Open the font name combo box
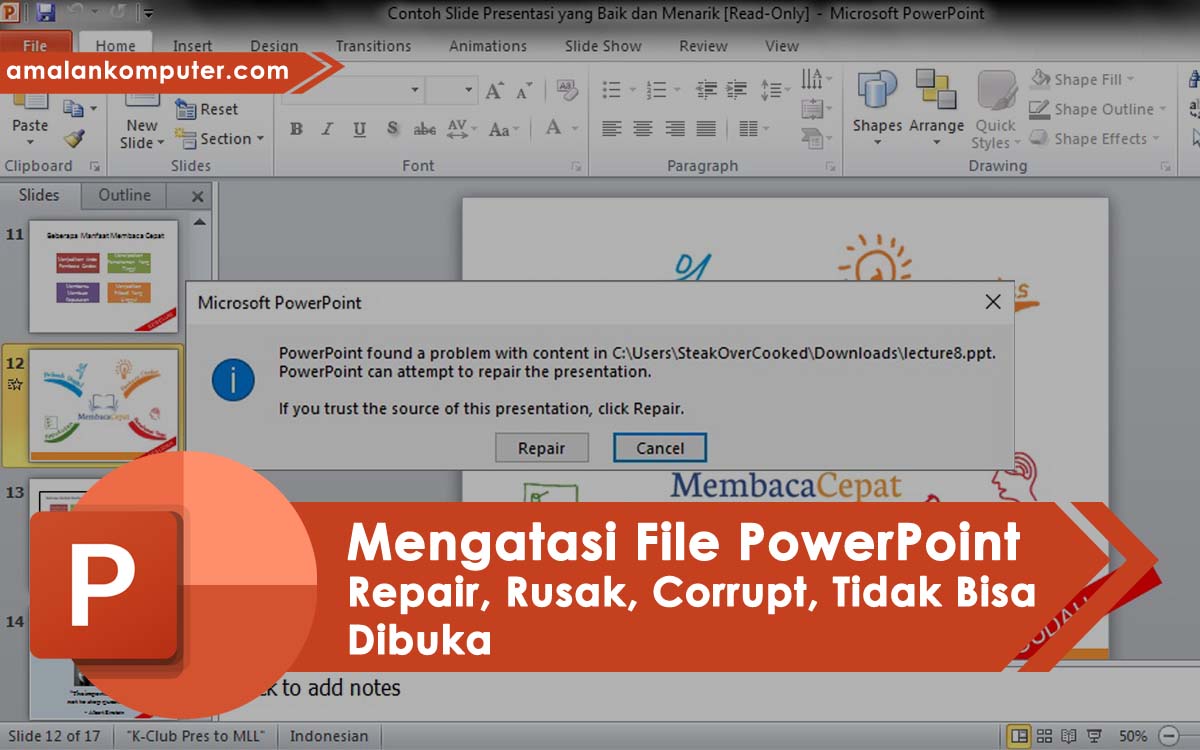This screenshot has width=1200, height=750. tap(353, 91)
